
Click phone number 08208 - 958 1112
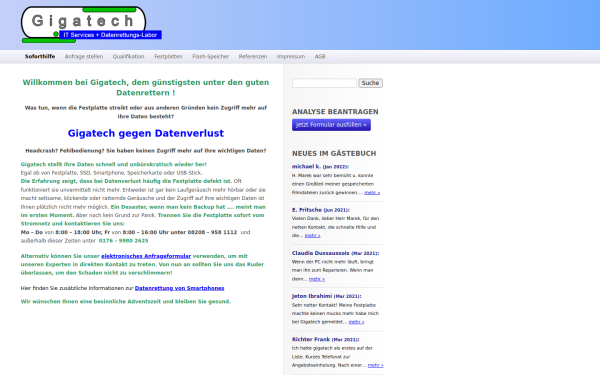click(212, 232)
